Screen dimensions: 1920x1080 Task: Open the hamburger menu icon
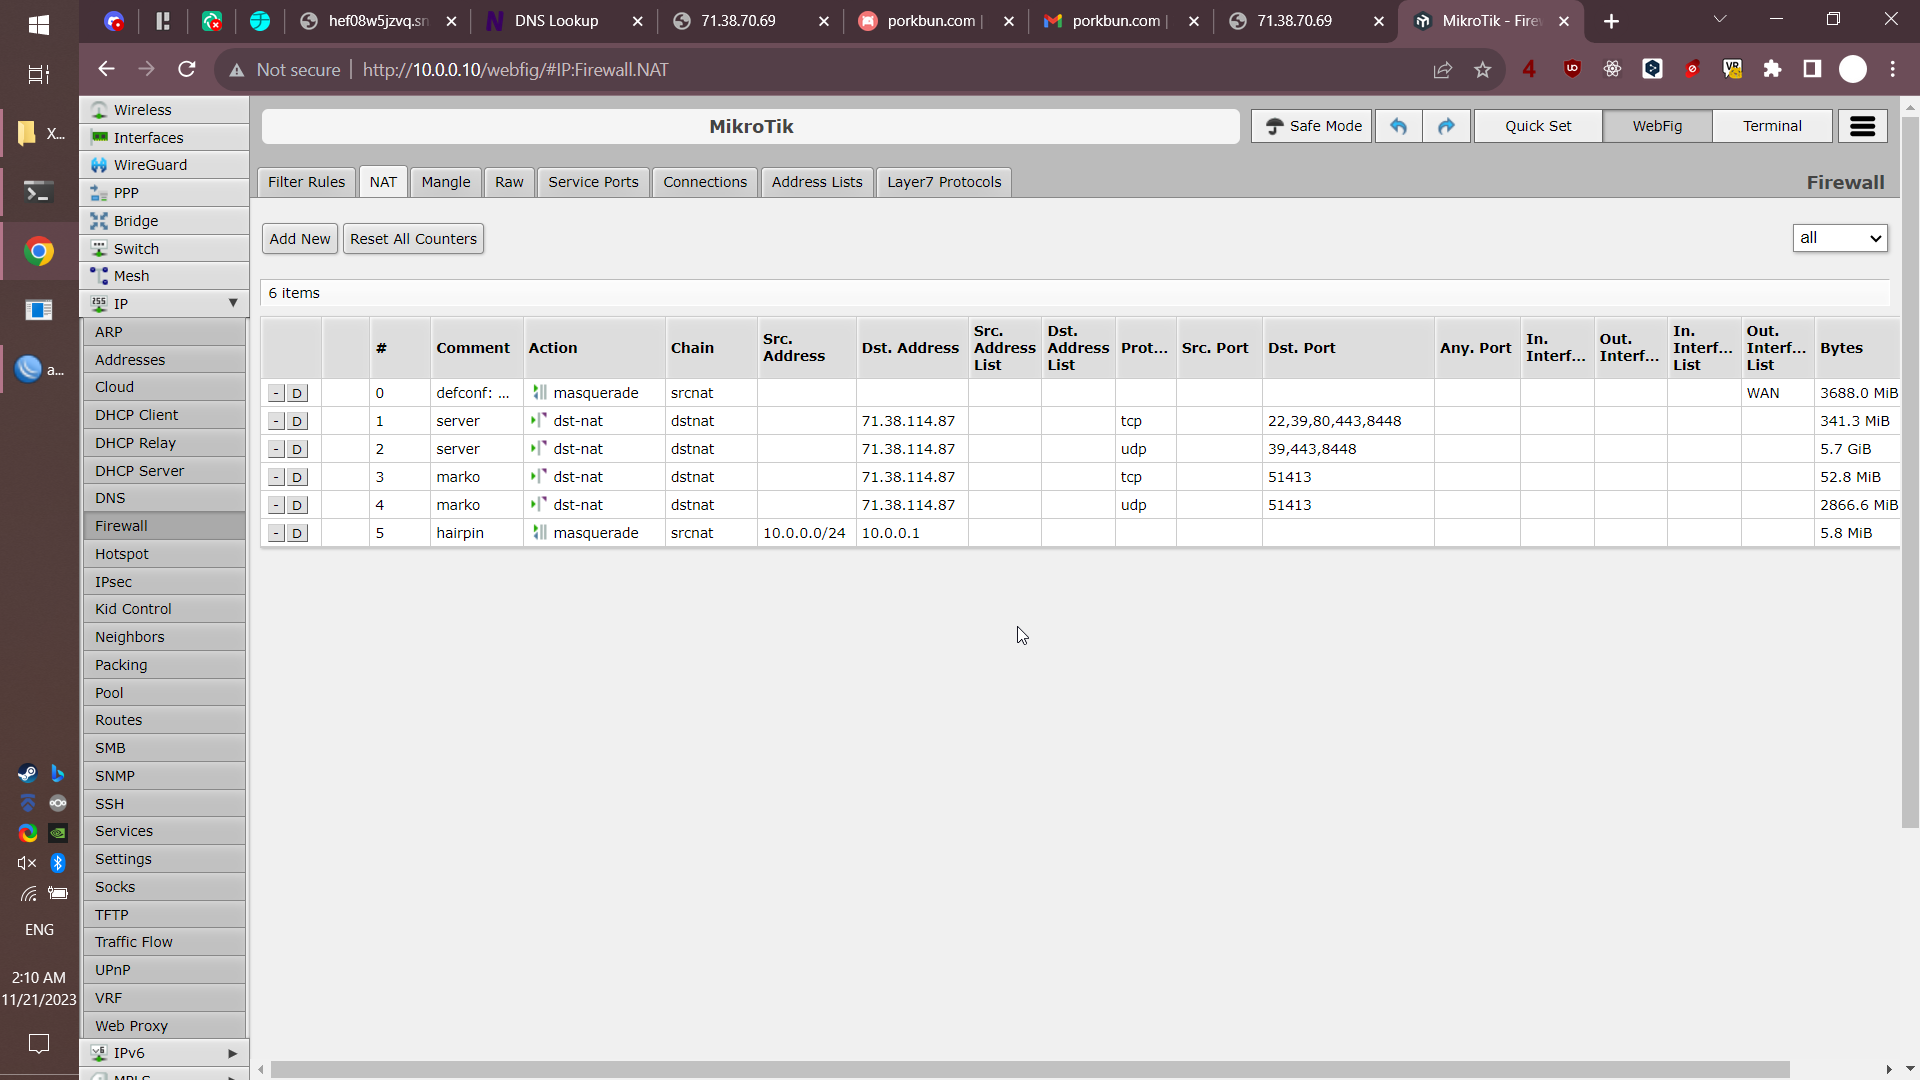[1862, 126]
